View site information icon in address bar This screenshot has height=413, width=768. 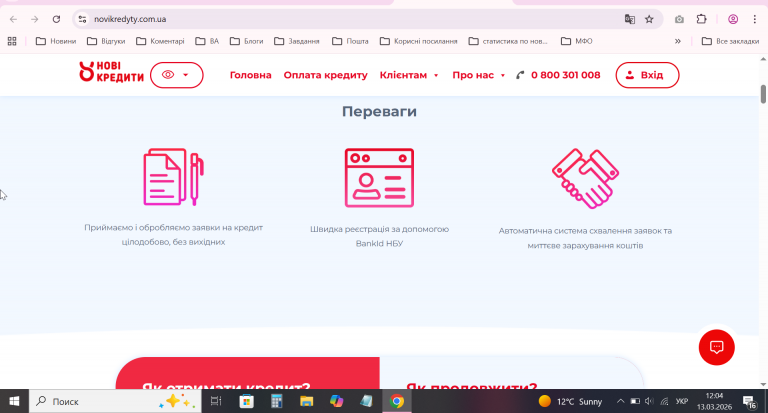(82, 19)
